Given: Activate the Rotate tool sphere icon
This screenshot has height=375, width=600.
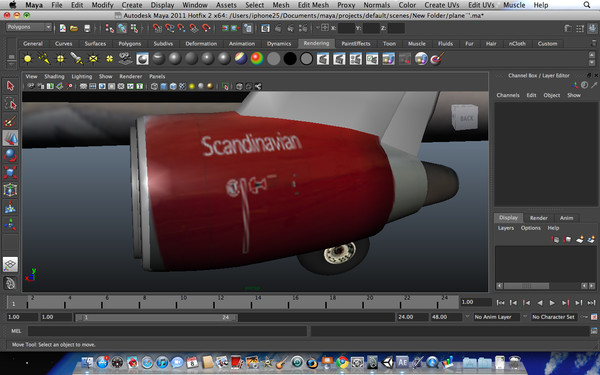Looking at the screenshot, I should [x=10, y=155].
